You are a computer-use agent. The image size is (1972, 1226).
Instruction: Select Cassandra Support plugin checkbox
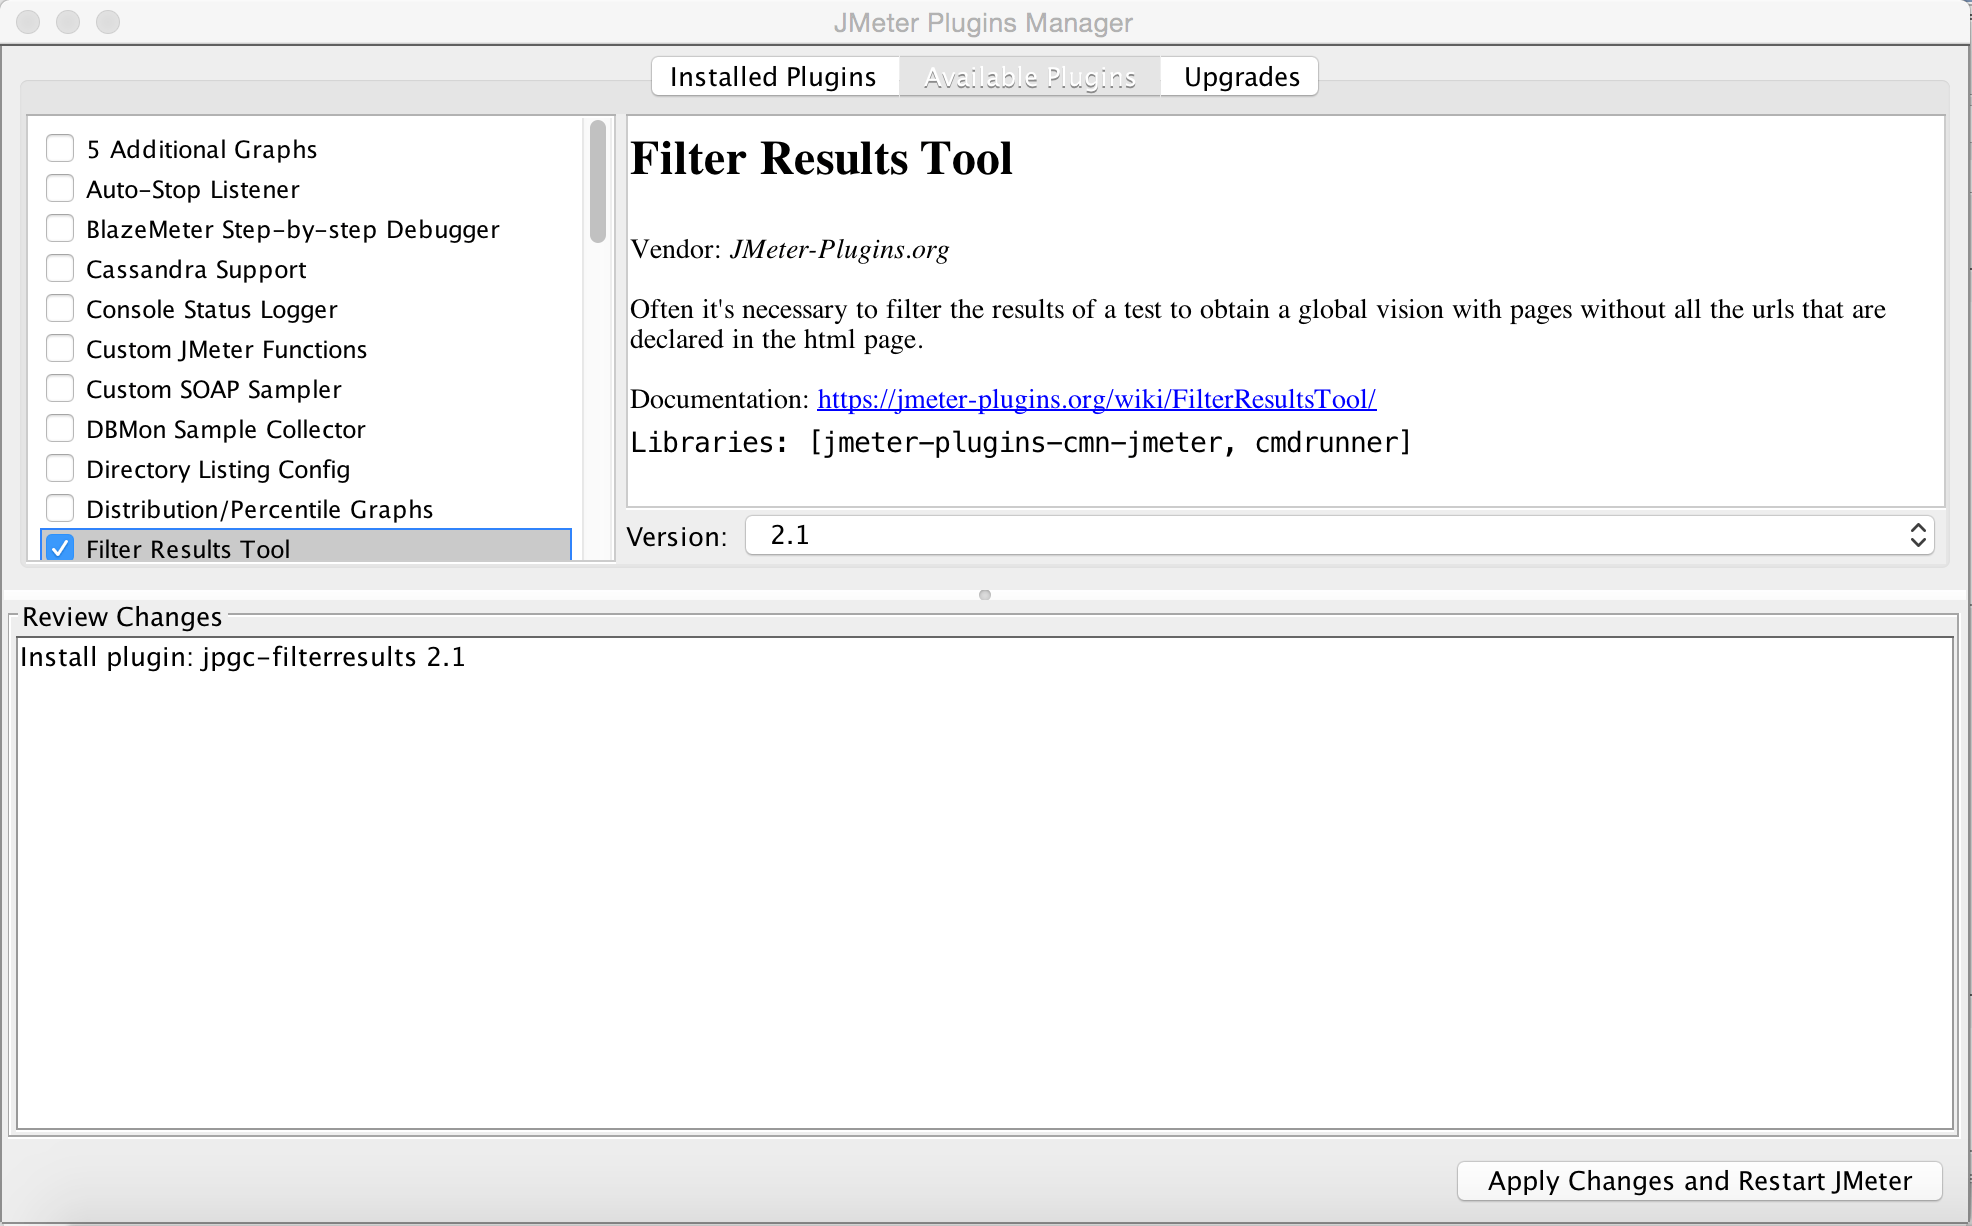(x=60, y=269)
